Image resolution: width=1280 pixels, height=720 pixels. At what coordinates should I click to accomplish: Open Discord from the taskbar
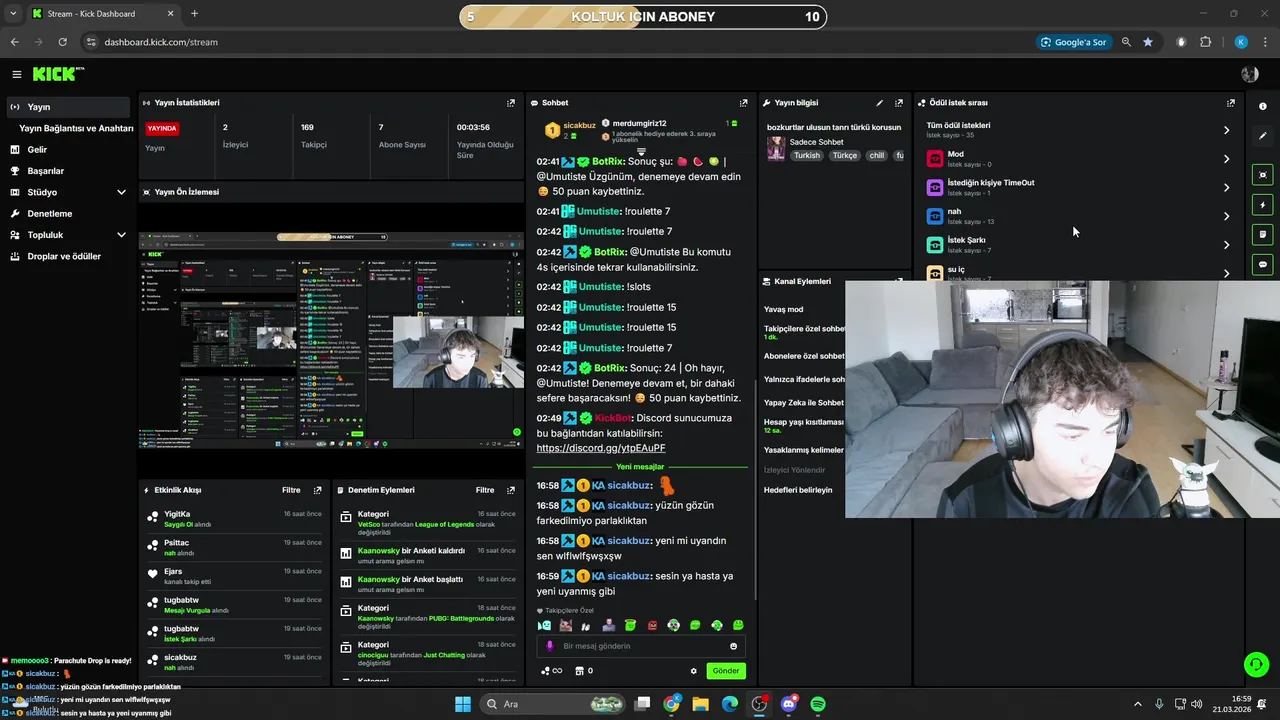pyautogui.click(x=789, y=704)
